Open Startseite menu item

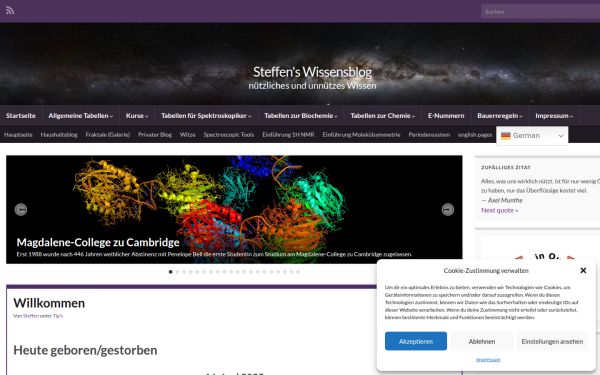(x=21, y=116)
